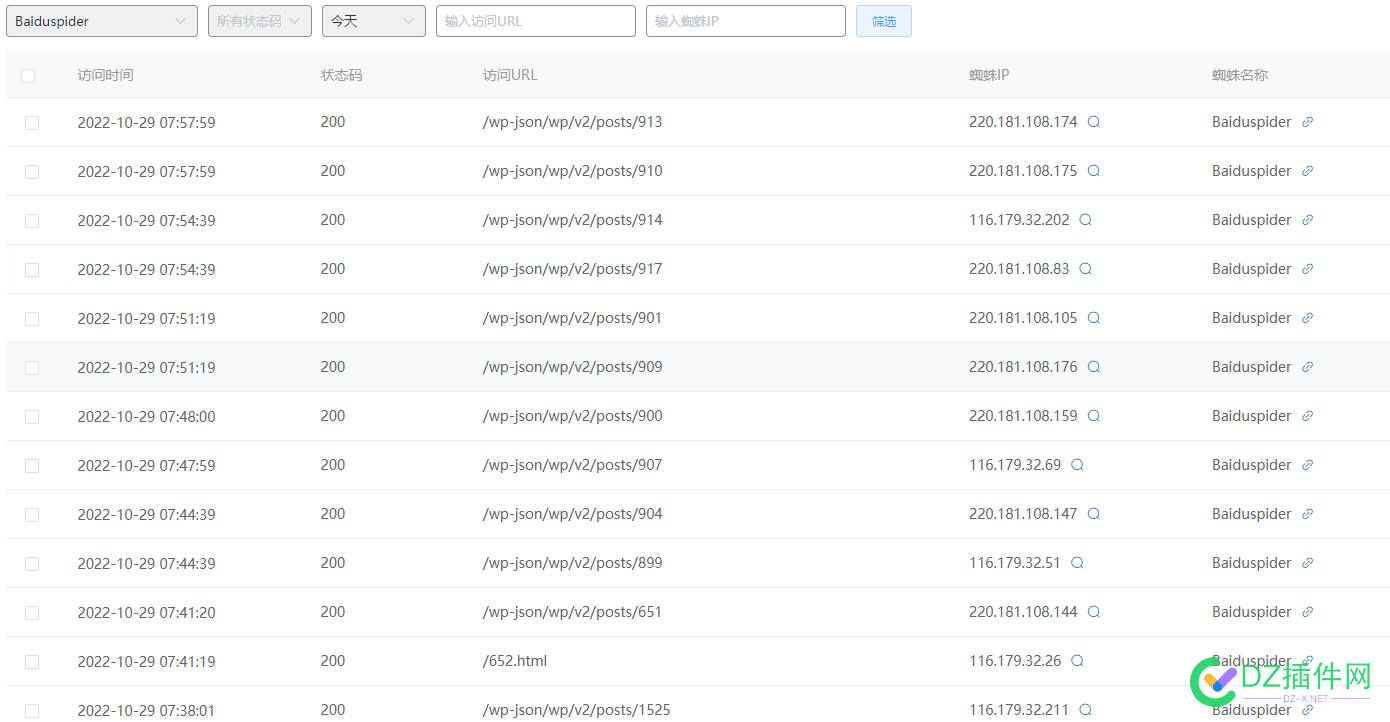Click URL /wp-json/wp/v2/posts/1525
Image resolution: width=1390 pixels, height=722 pixels.
point(576,710)
